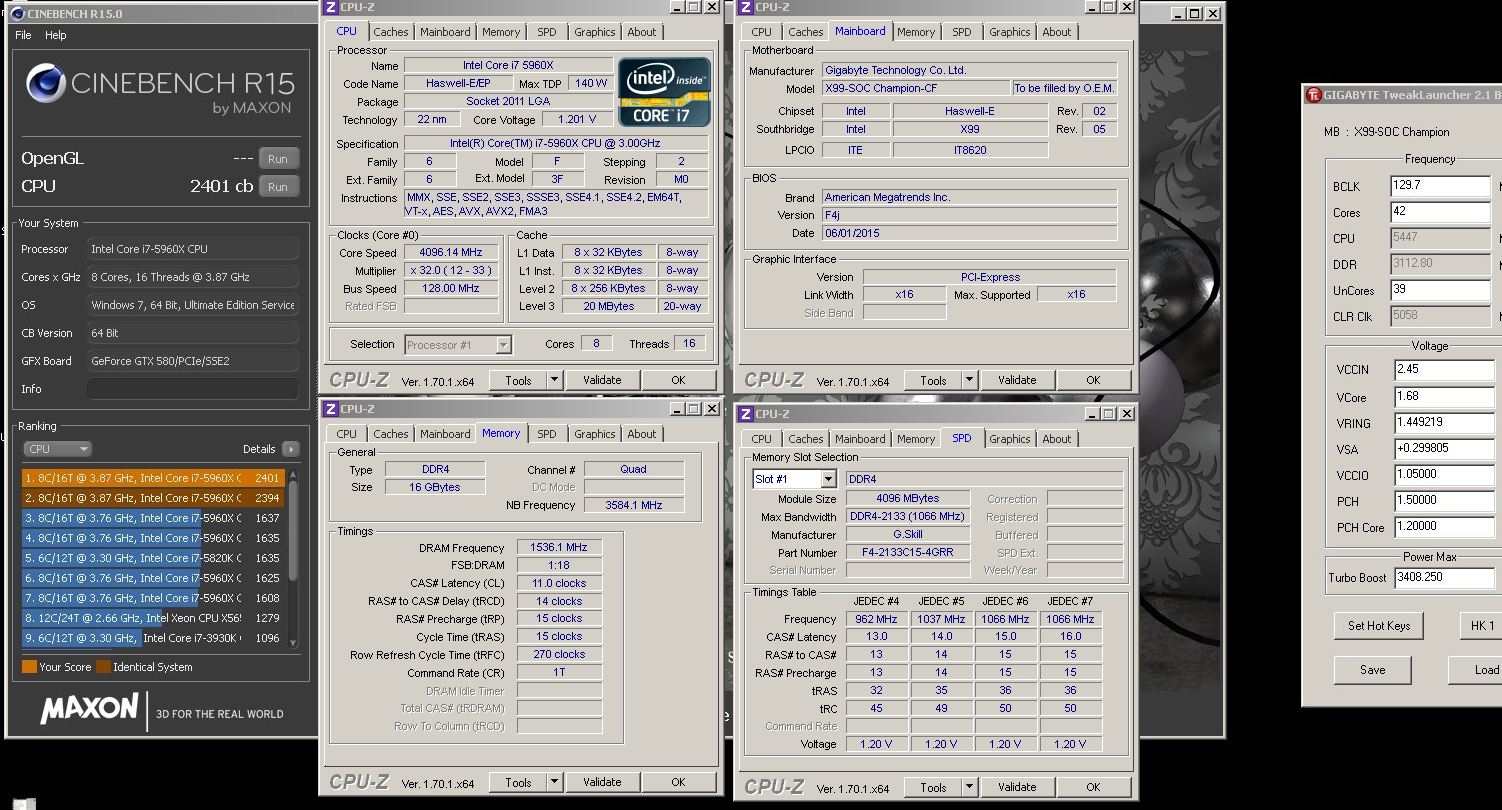The height and width of the screenshot is (810, 1502).
Task: Click CPU-Z title icon of the Memory window
Action: click(331, 409)
